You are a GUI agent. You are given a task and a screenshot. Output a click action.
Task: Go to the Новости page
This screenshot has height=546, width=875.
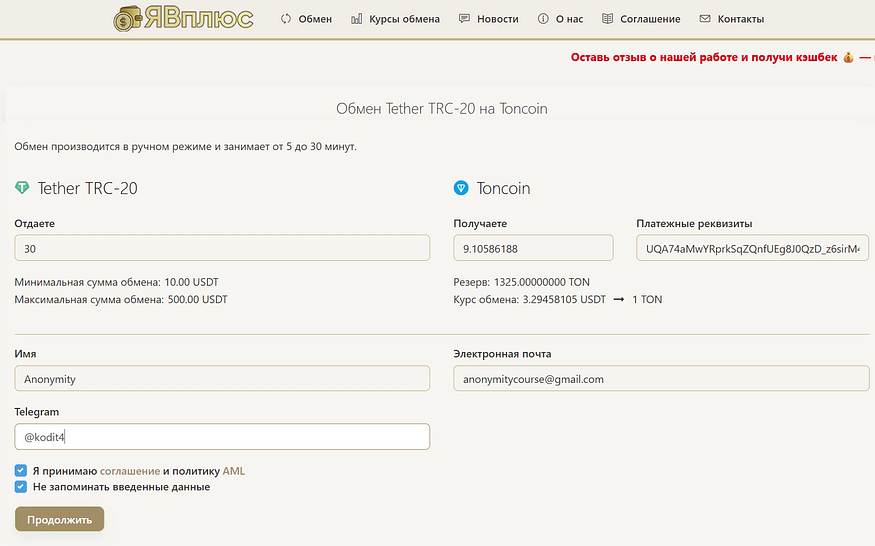[498, 19]
